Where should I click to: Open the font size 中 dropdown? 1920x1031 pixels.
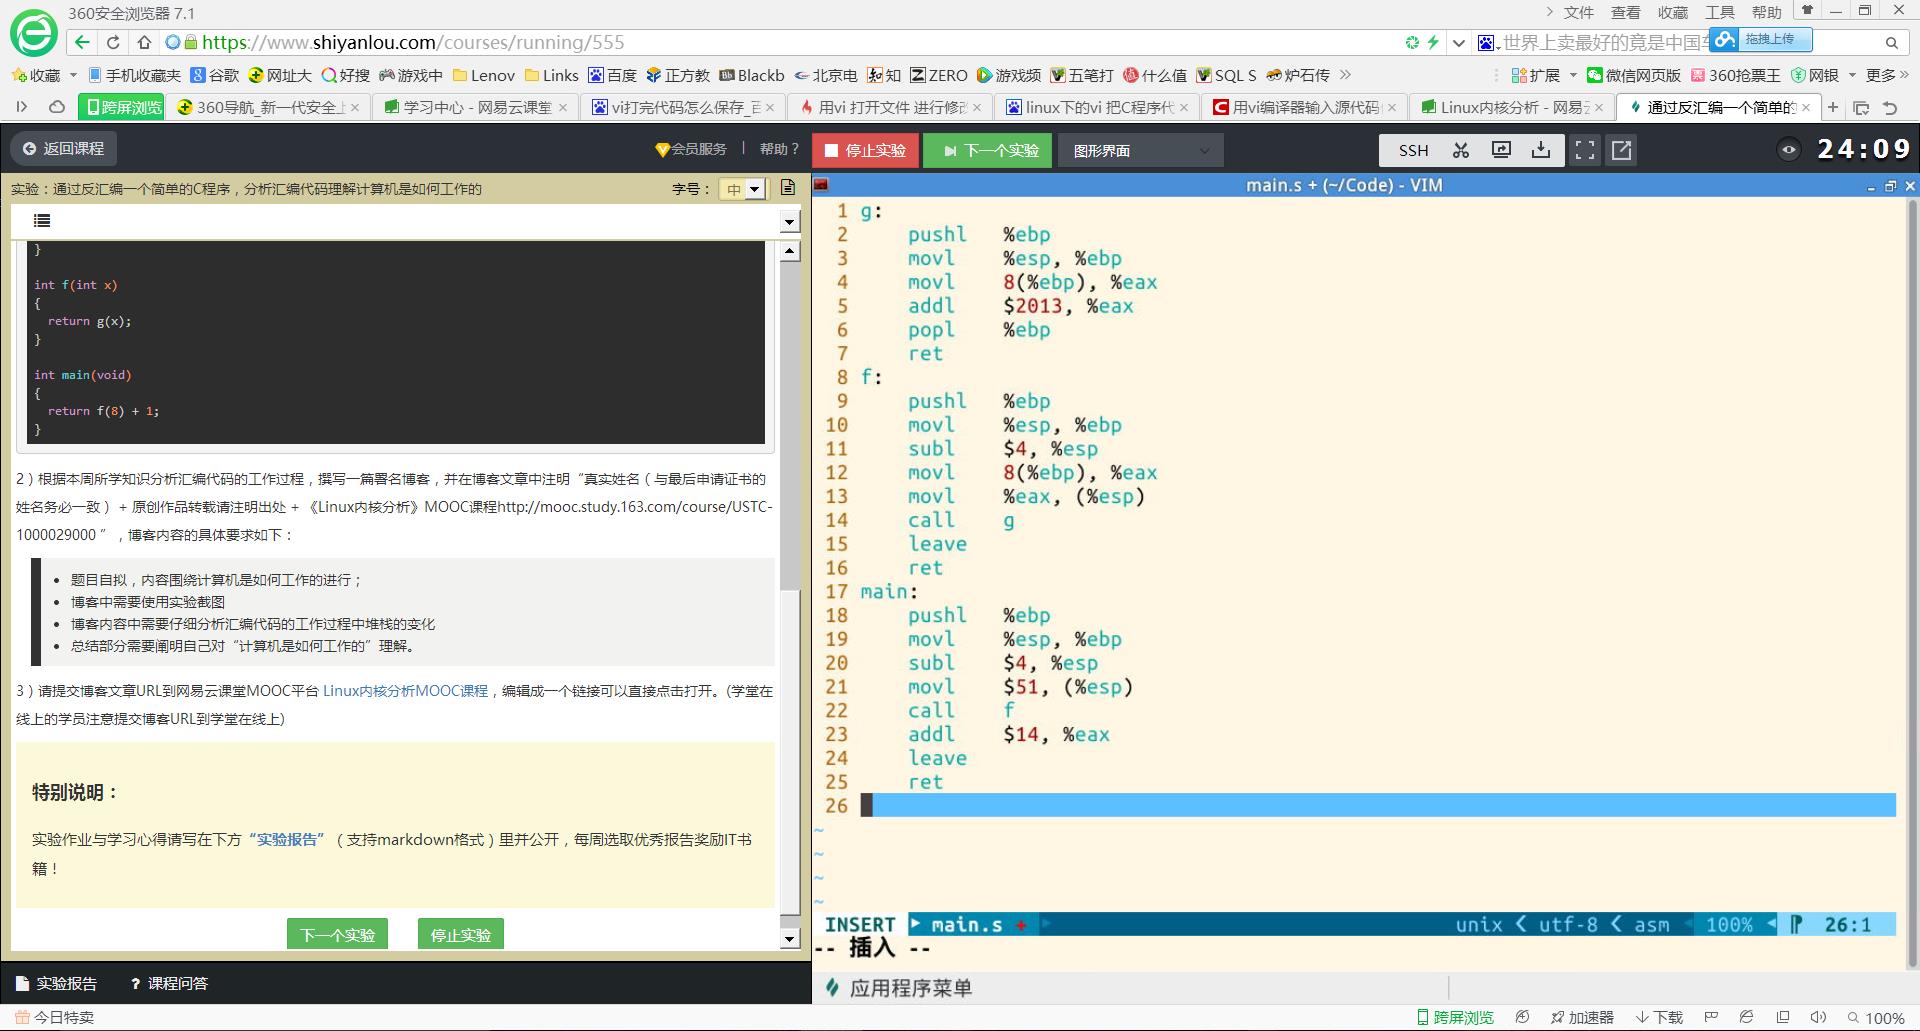click(x=742, y=189)
